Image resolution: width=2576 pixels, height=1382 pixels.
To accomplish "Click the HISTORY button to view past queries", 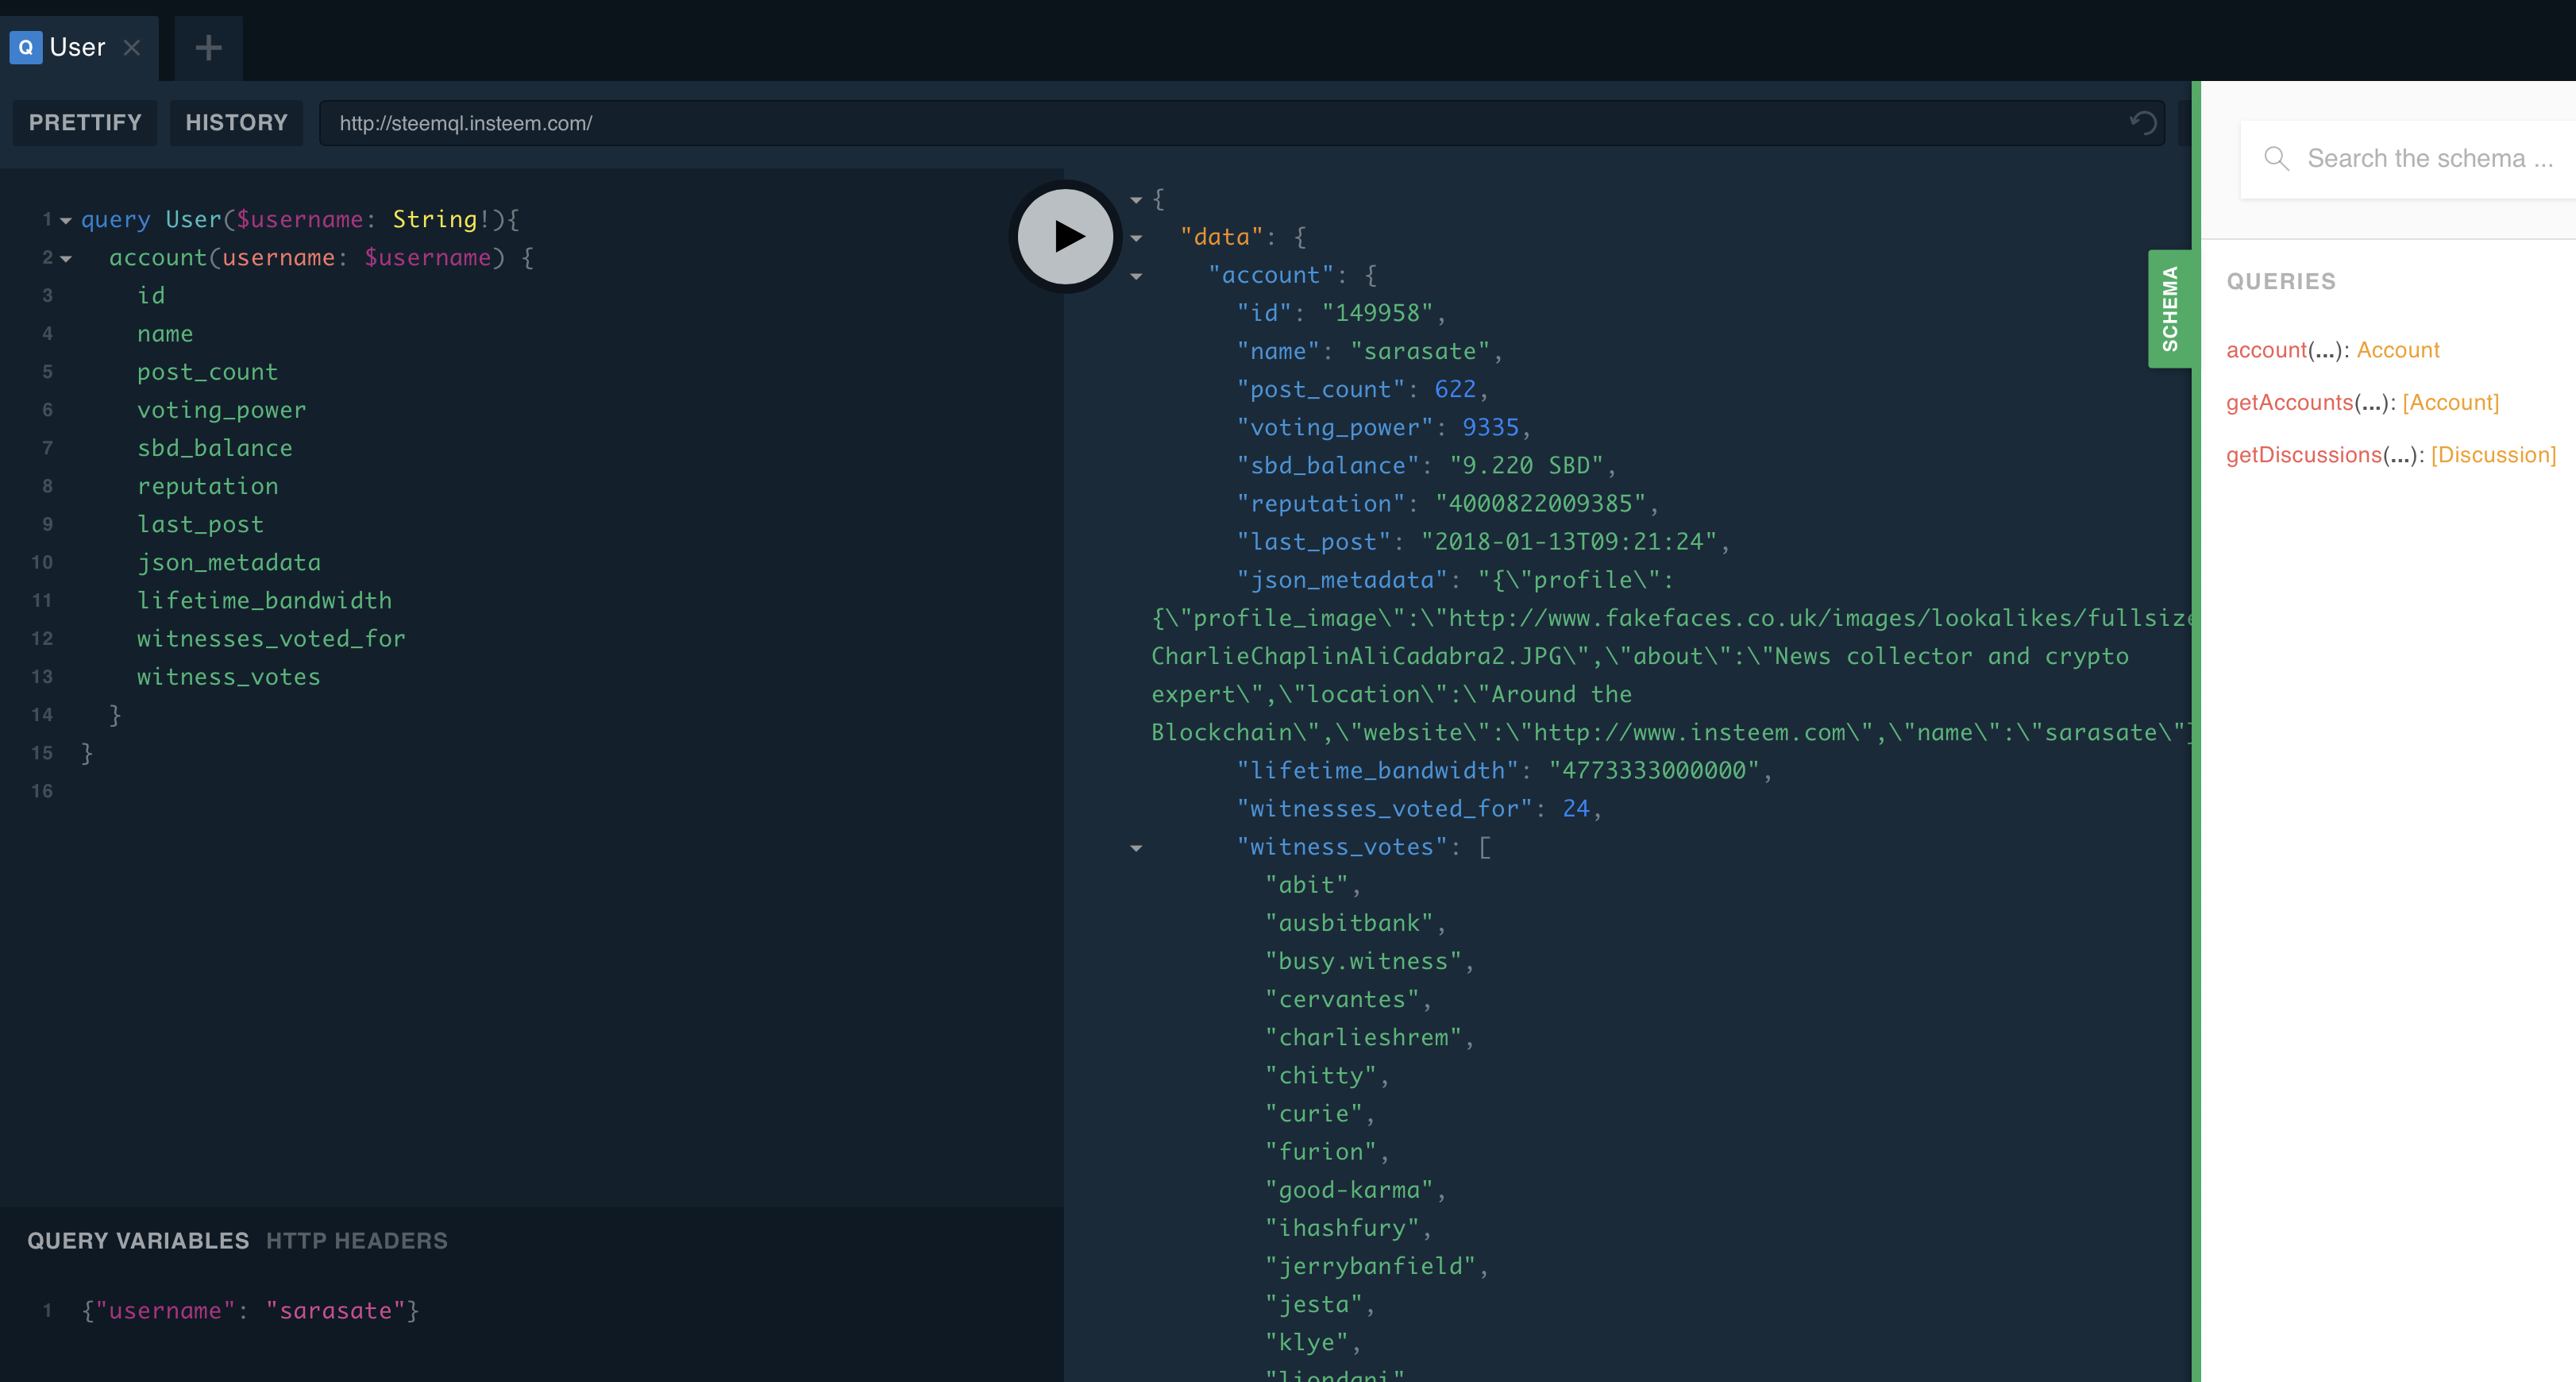I will click(235, 122).
